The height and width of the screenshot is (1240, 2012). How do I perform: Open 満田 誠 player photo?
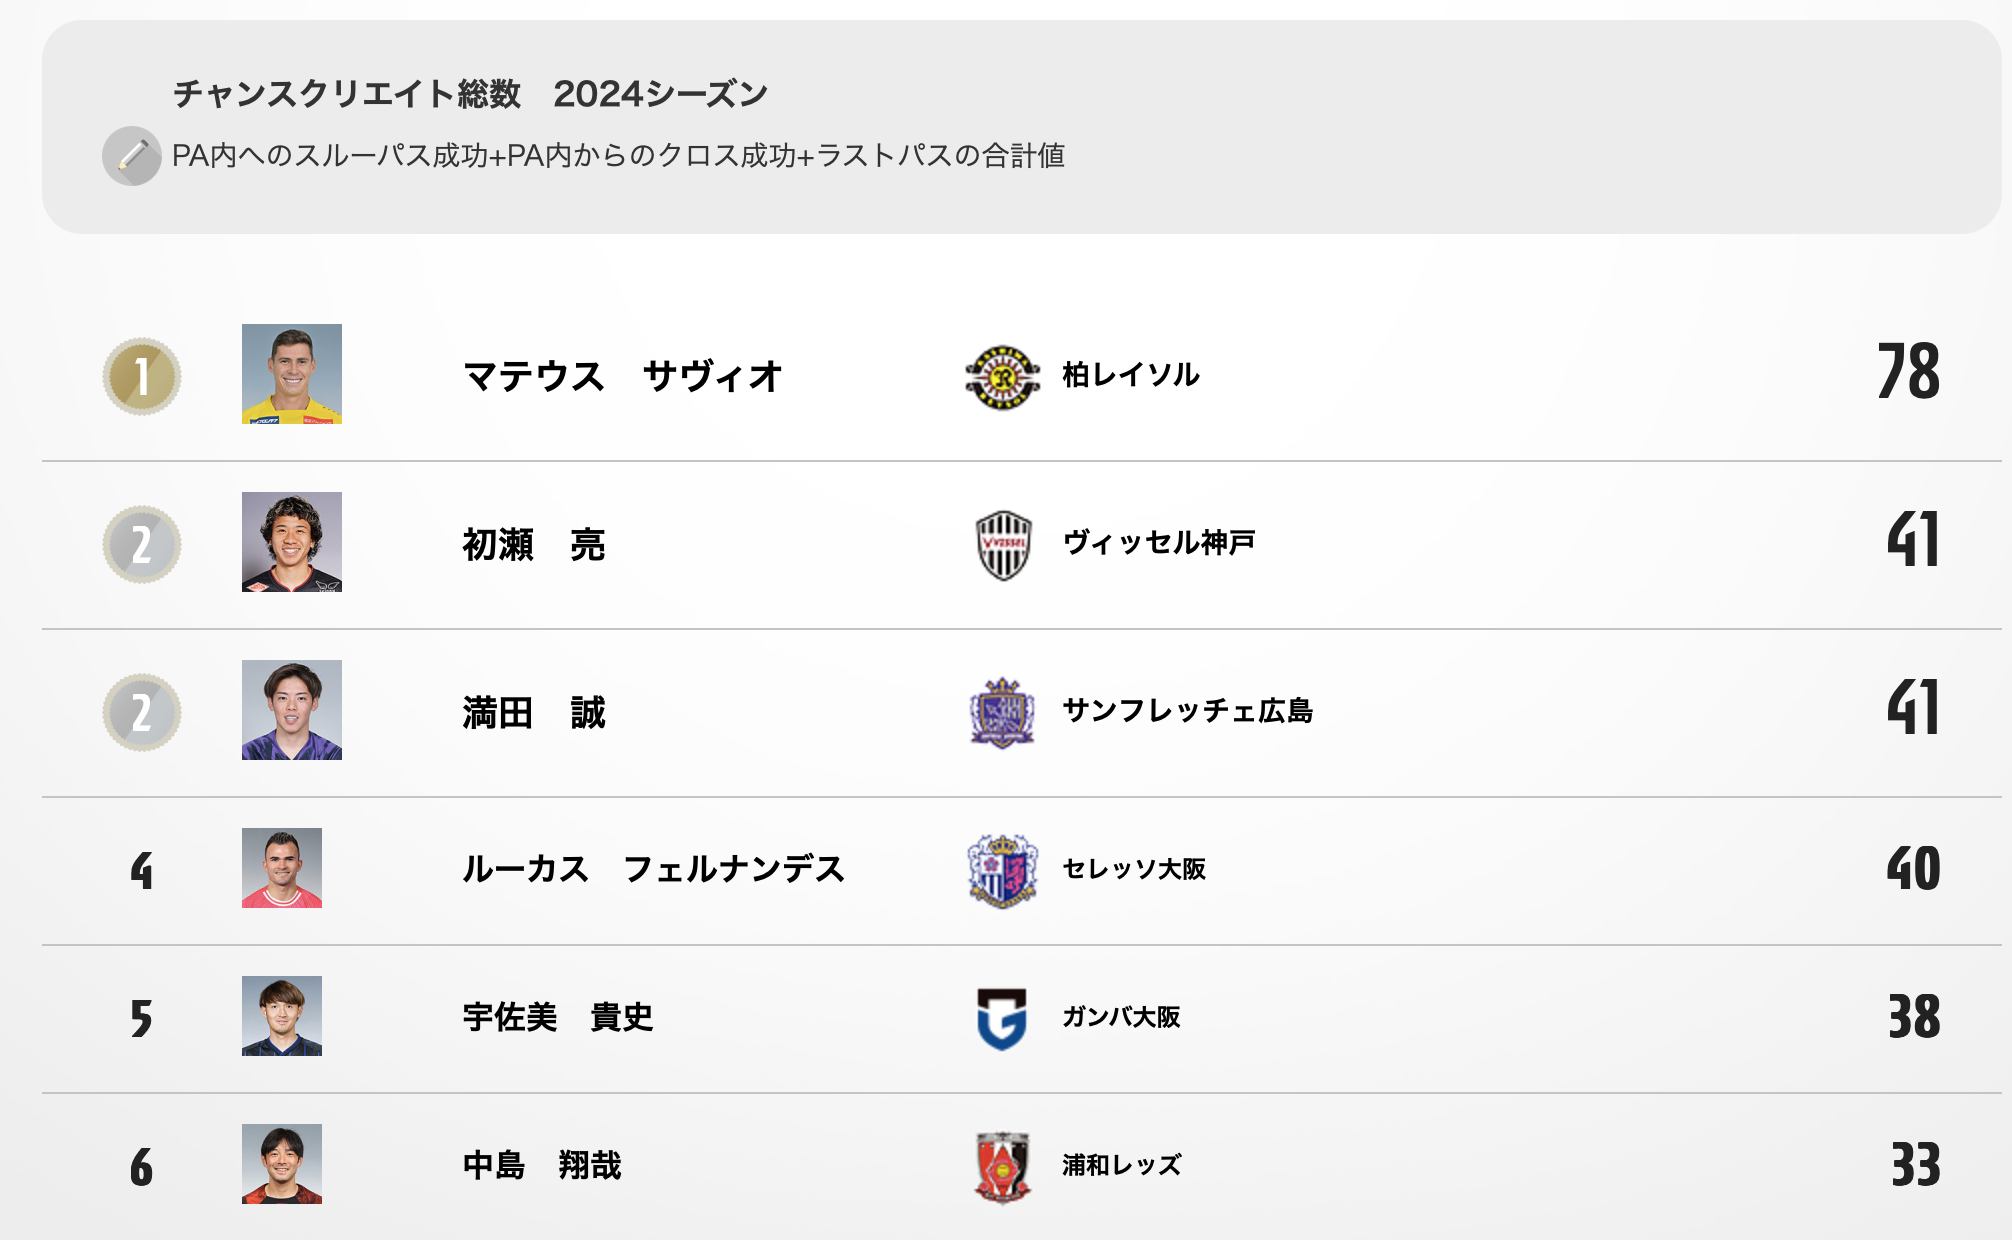(292, 710)
